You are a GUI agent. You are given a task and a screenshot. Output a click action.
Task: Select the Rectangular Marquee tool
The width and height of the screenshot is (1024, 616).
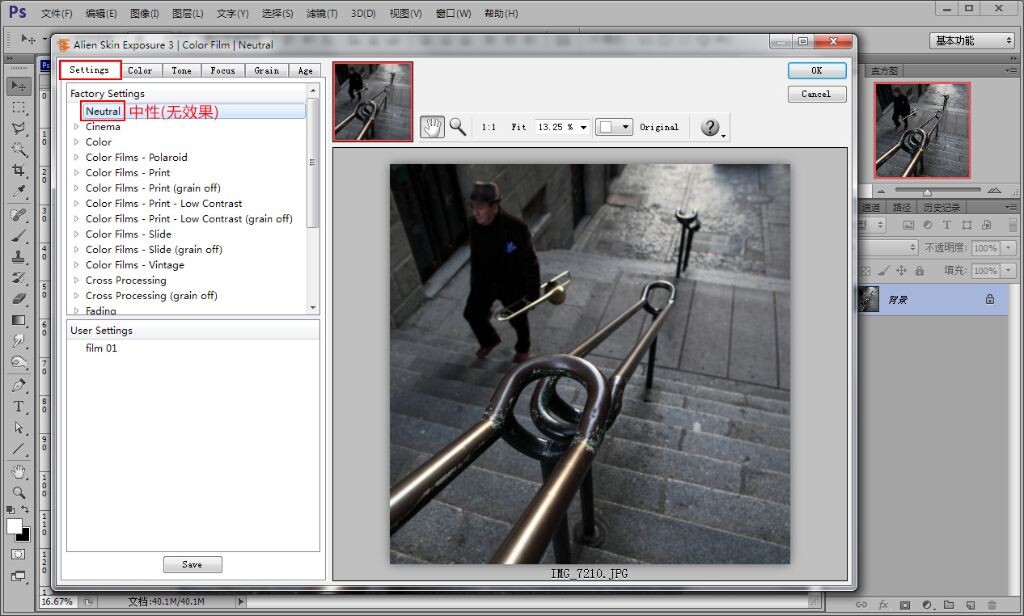point(18,107)
